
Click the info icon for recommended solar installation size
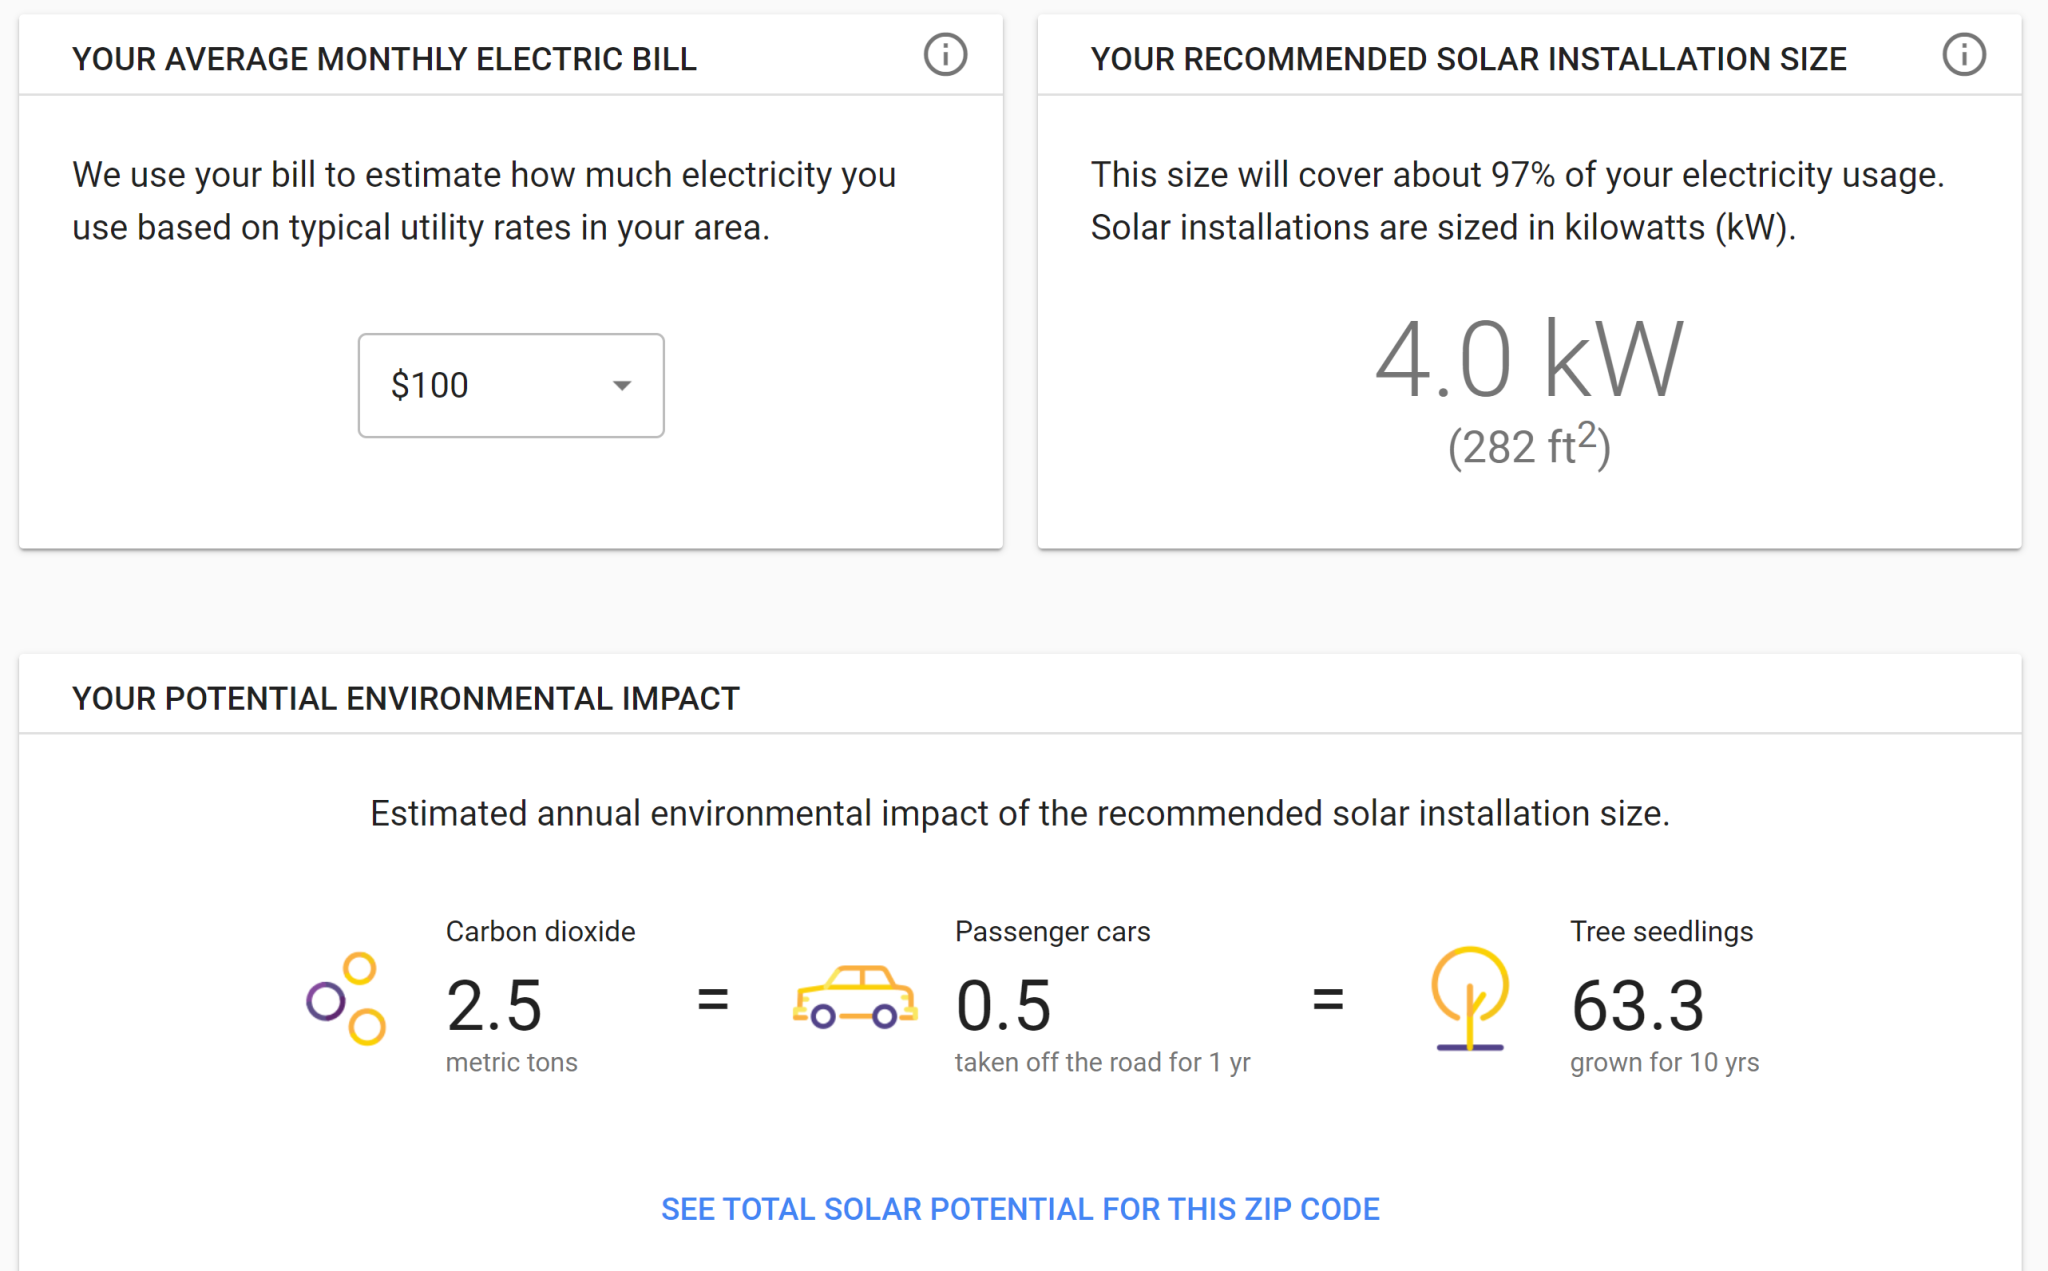pos(1964,55)
